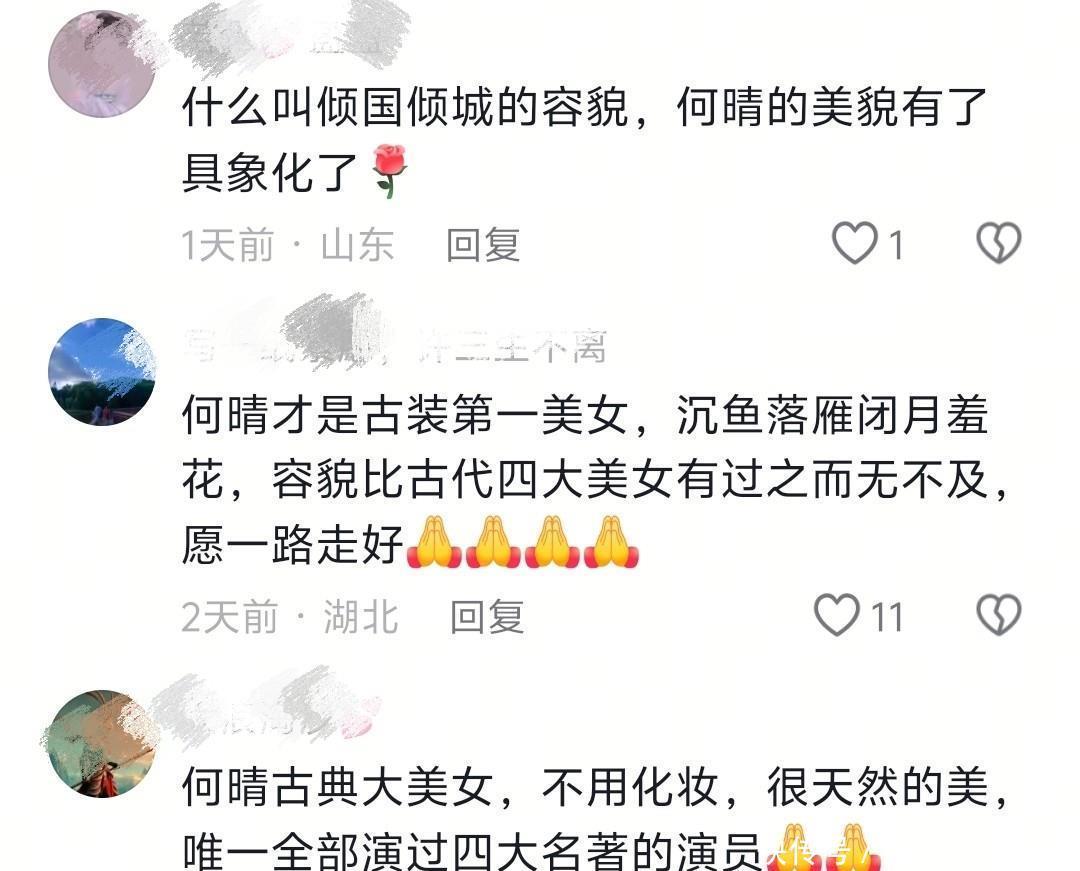The image size is (1080, 871).
Task: Tap the 1天前 · 山东 timestamp
Action: (x=288, y=245)
